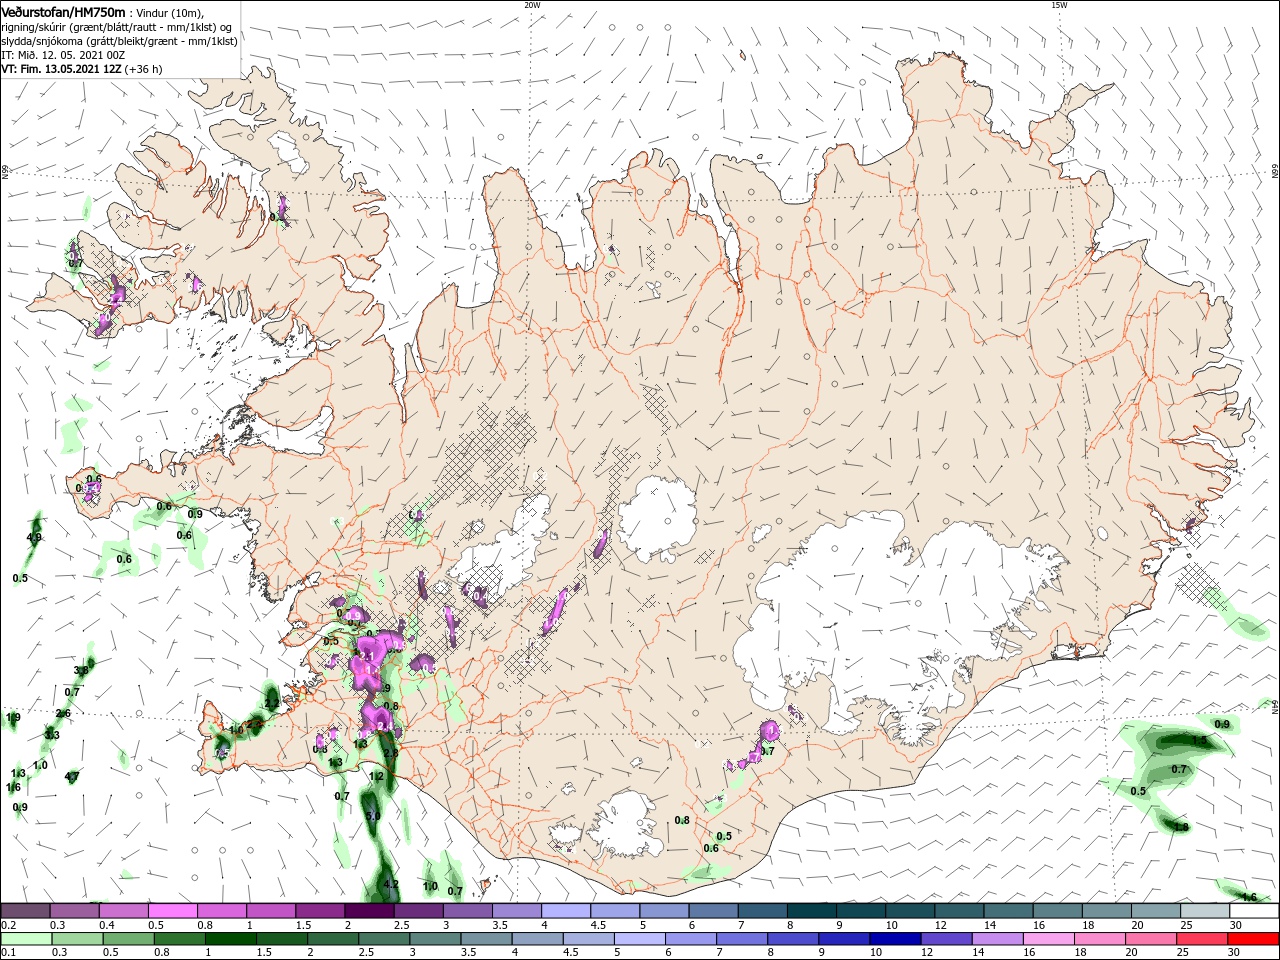Click the bright red swatch ending rain scale
The height and width of the screenshot is (960, 1280).
pos(1254,939)
